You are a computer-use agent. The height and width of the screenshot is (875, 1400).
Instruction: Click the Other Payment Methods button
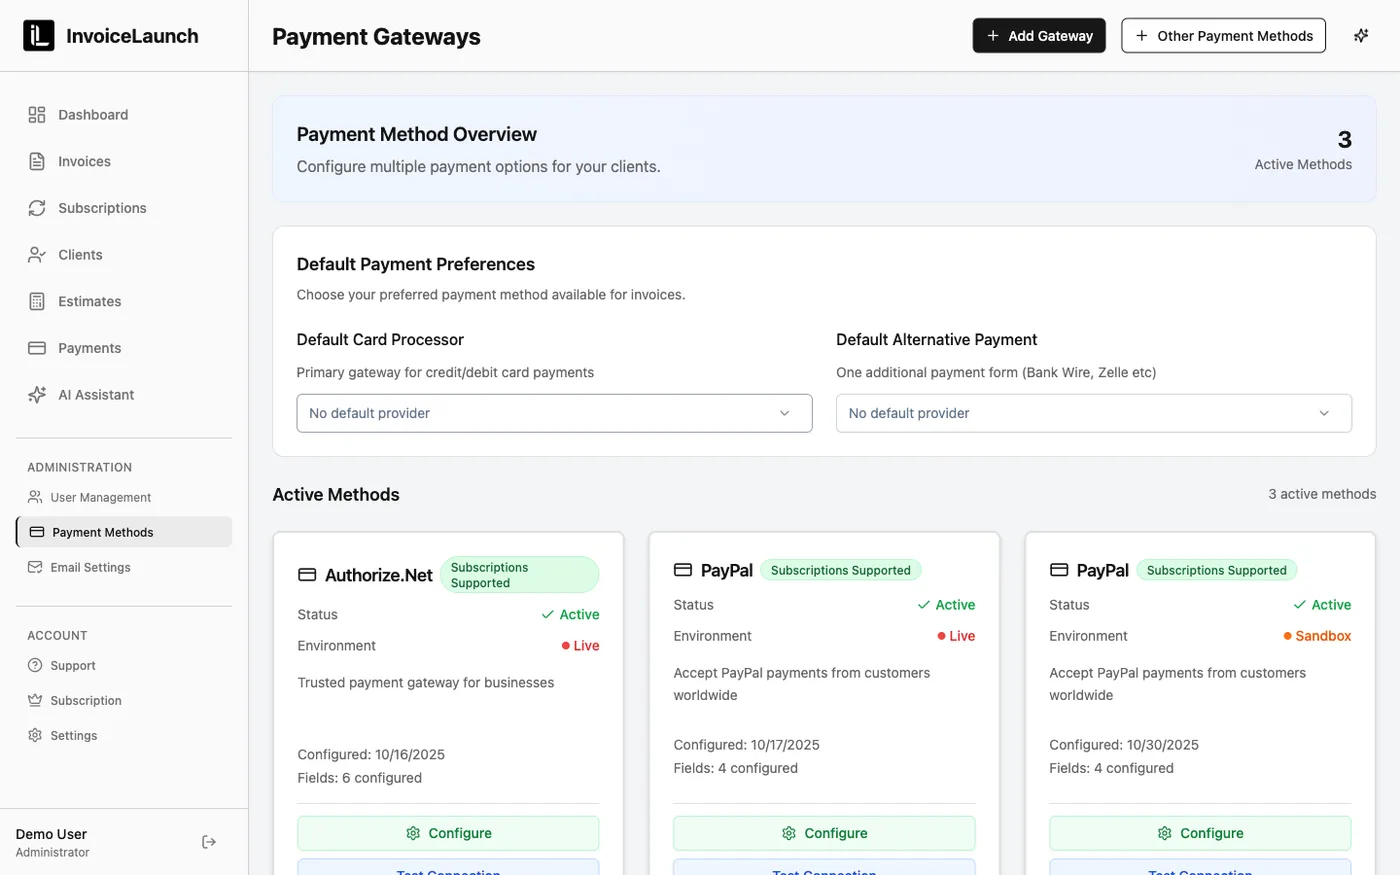click(1223, 36)
